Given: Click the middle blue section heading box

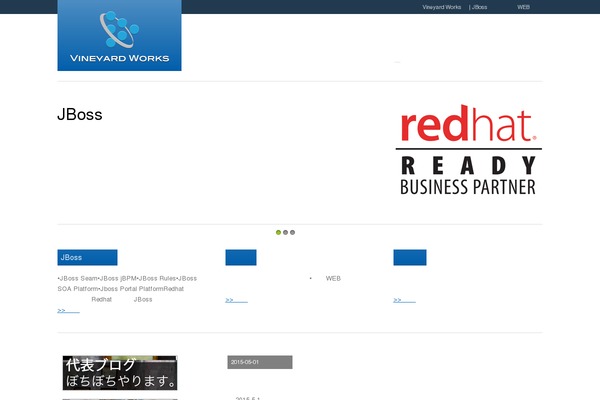Looking at the screenshot, I should [x=241, y=257].
